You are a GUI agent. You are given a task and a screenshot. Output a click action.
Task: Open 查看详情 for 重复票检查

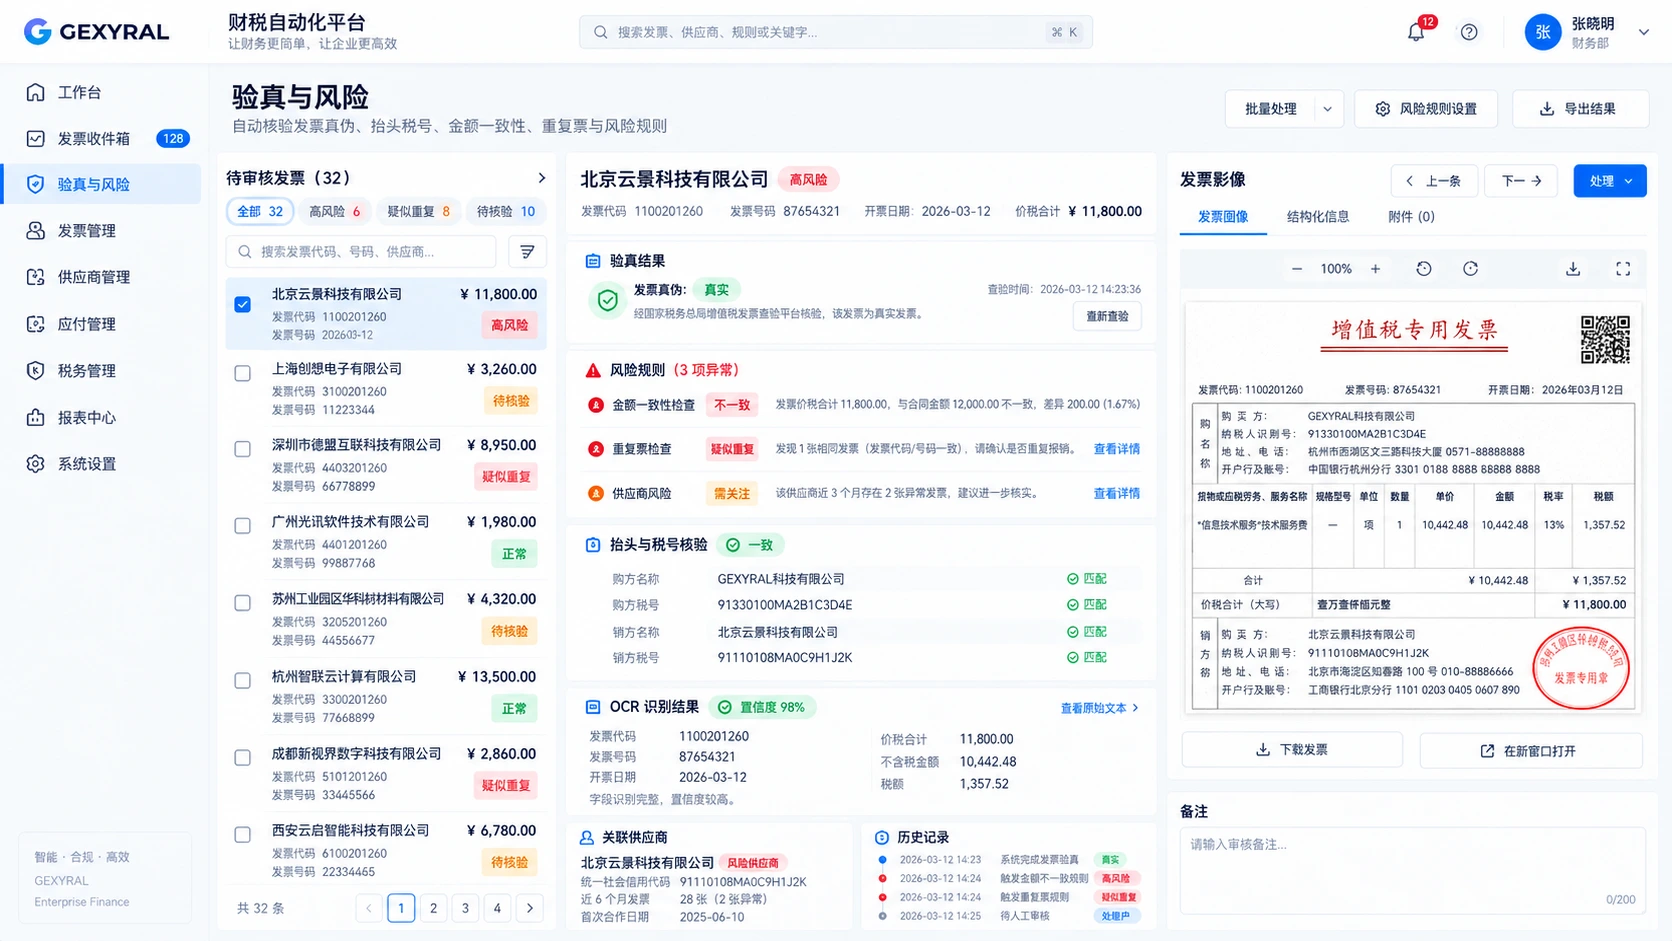[1116, 449]
